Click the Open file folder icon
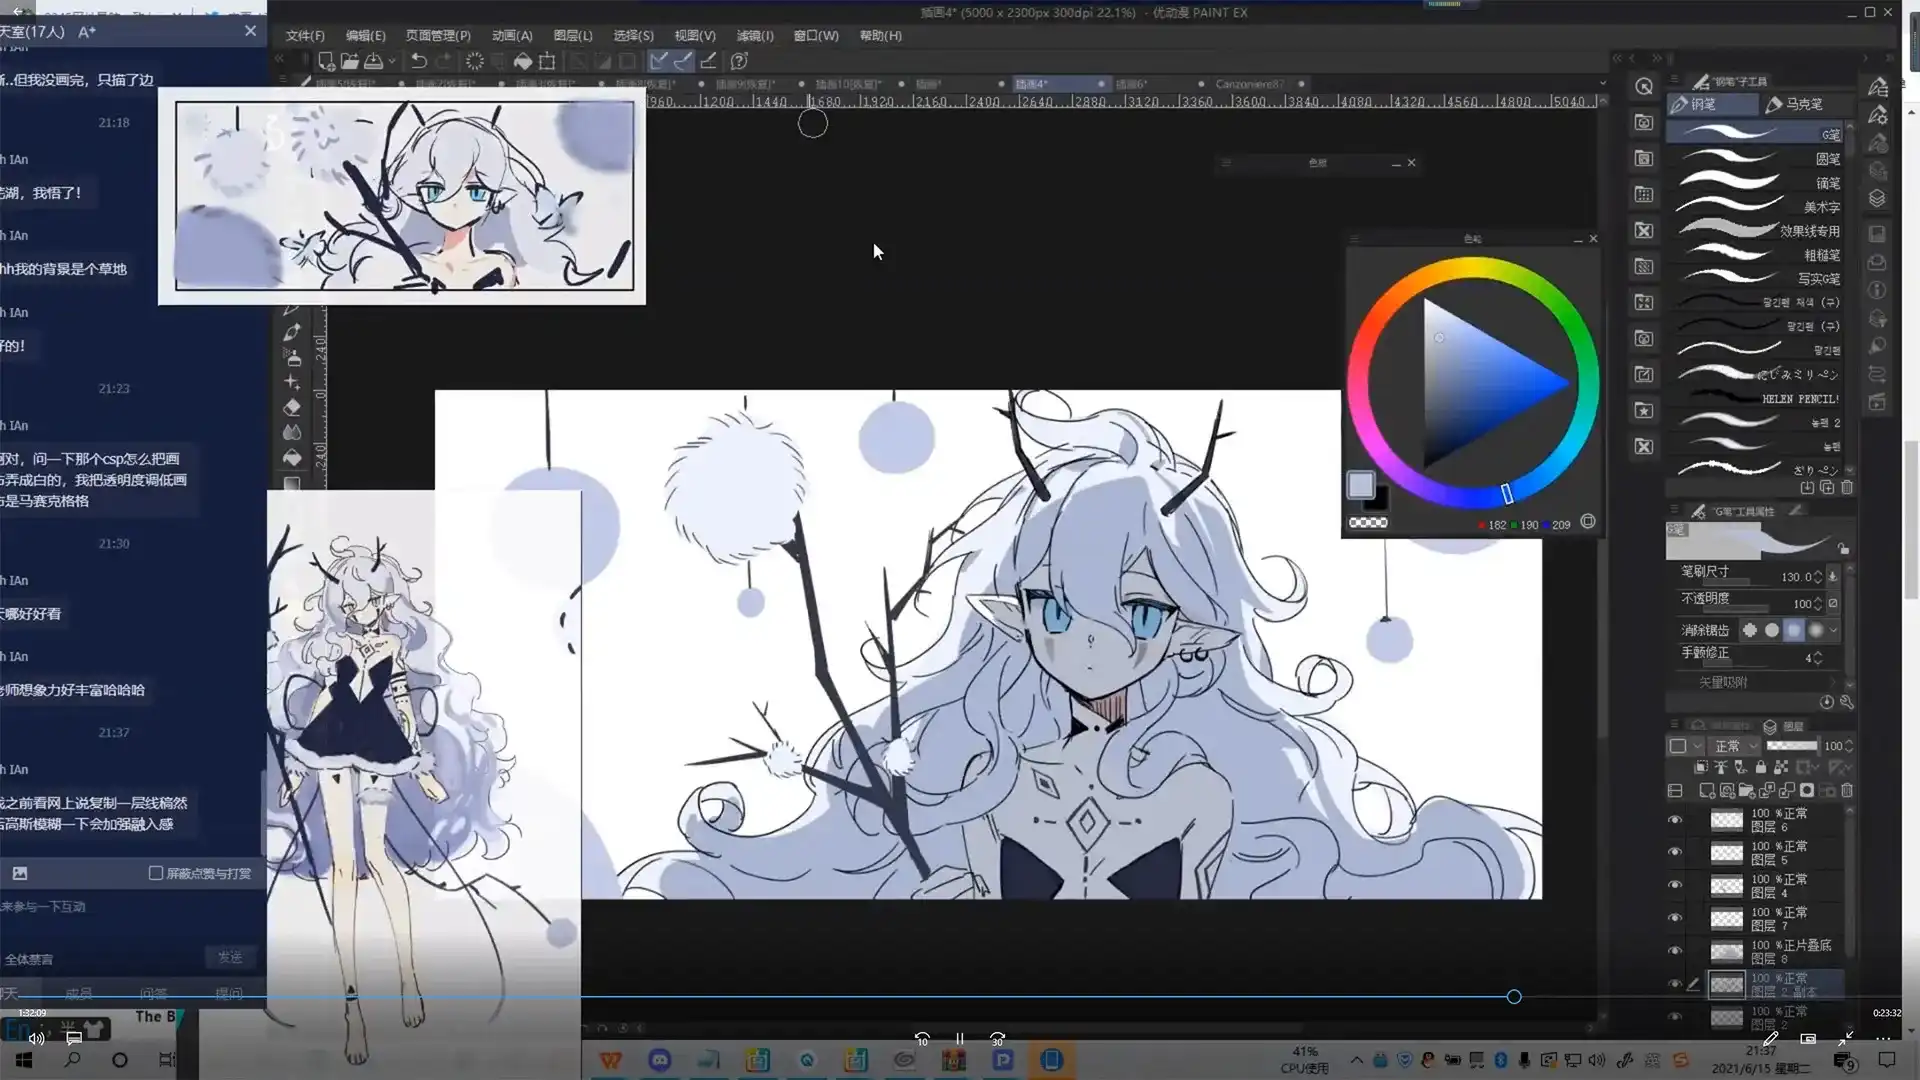 click(349, 61)
